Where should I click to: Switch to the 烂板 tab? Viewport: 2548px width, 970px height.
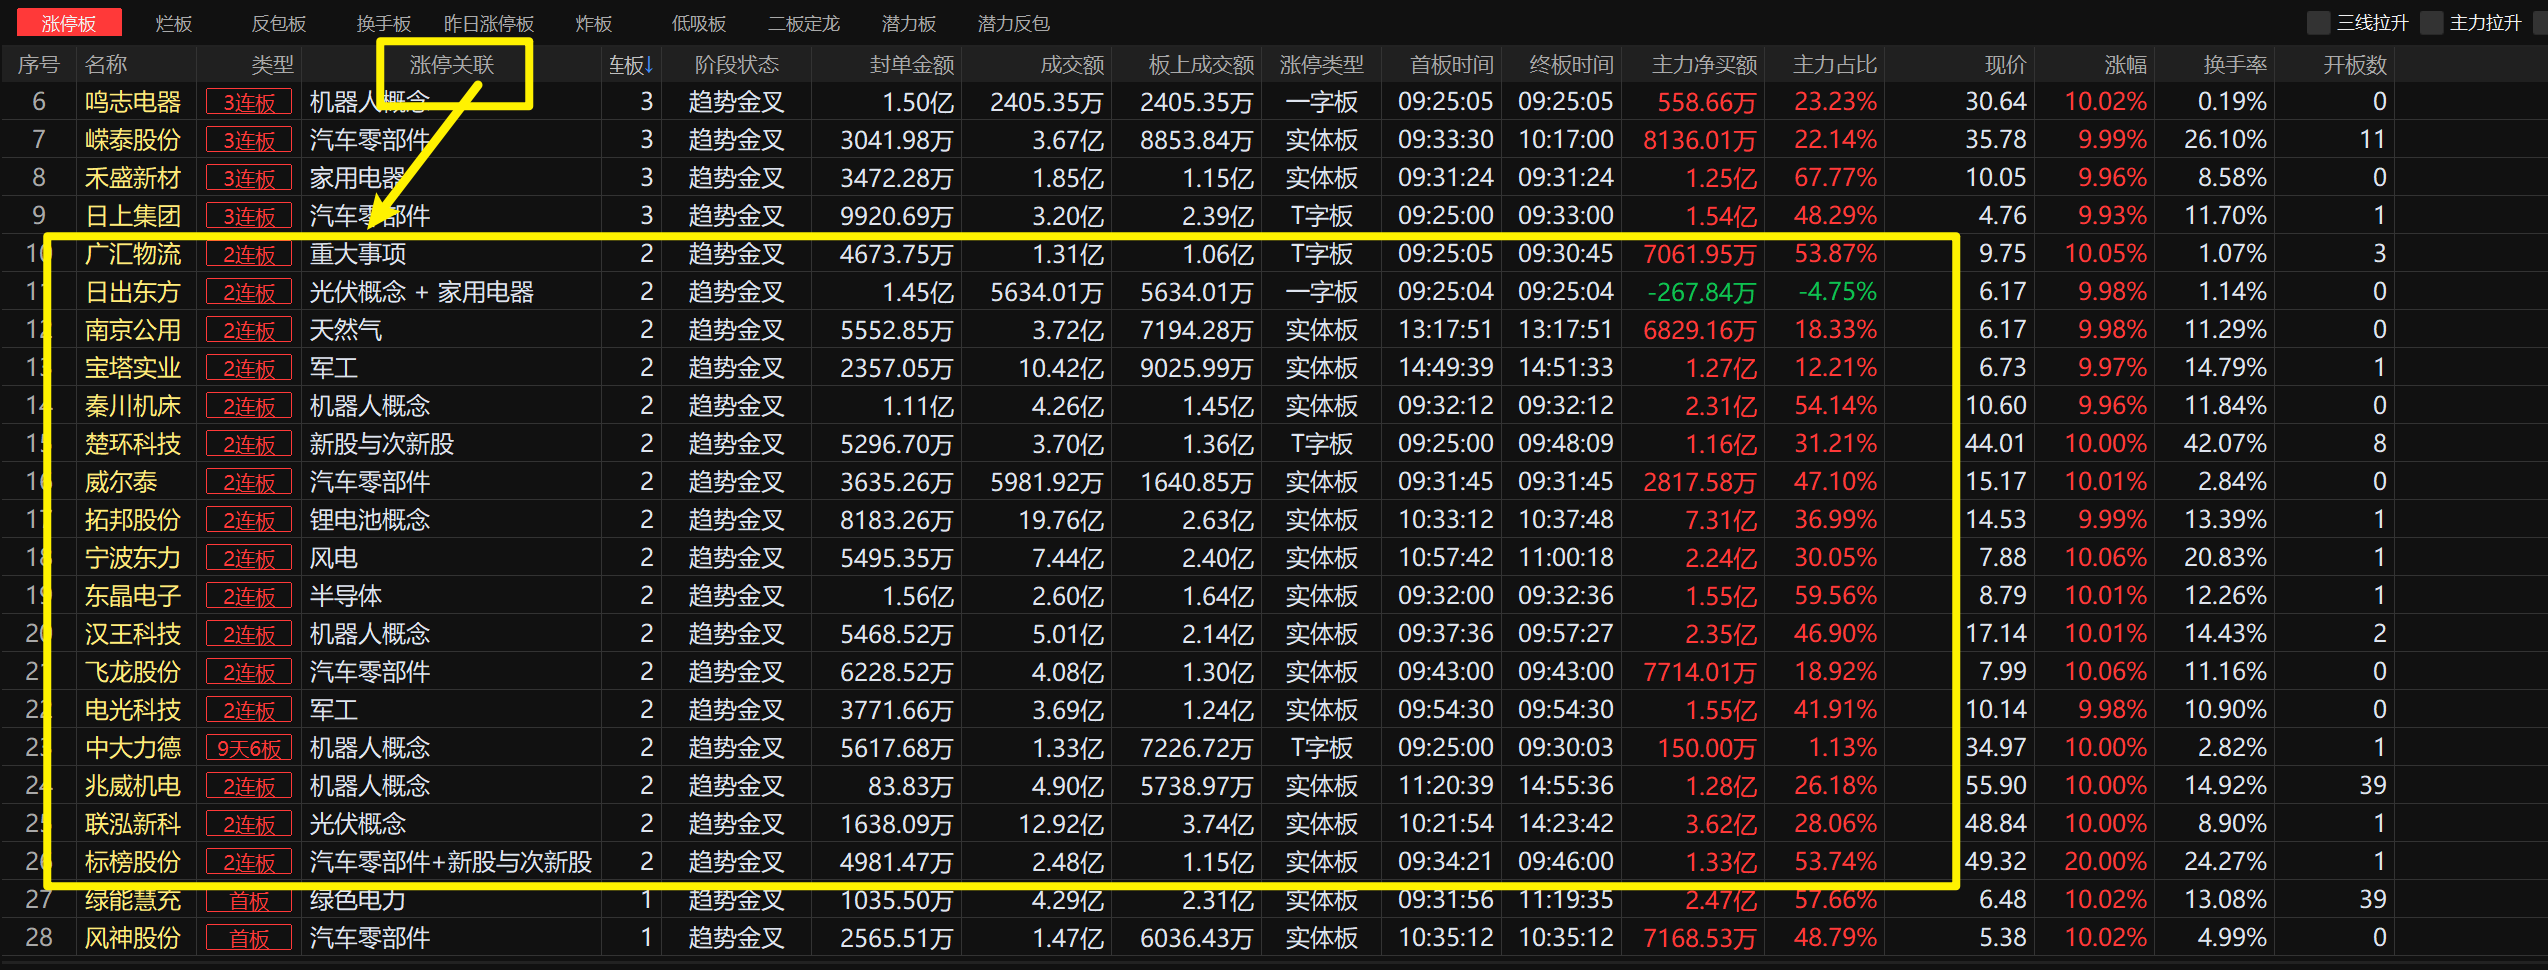click(174, 23)
